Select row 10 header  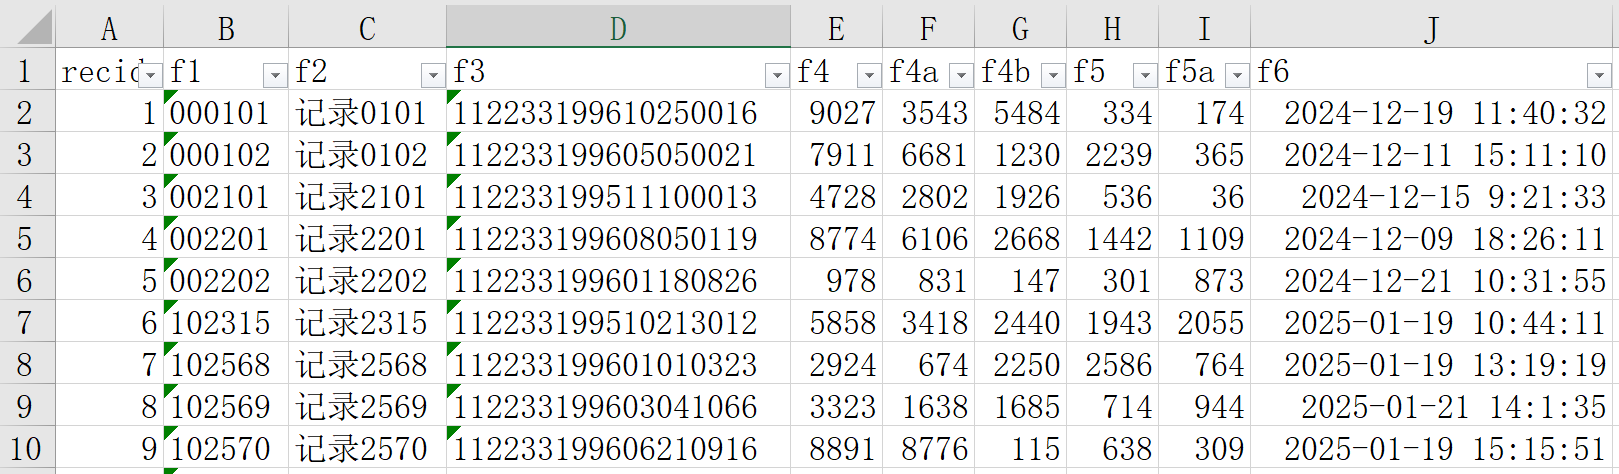(25, 449)
